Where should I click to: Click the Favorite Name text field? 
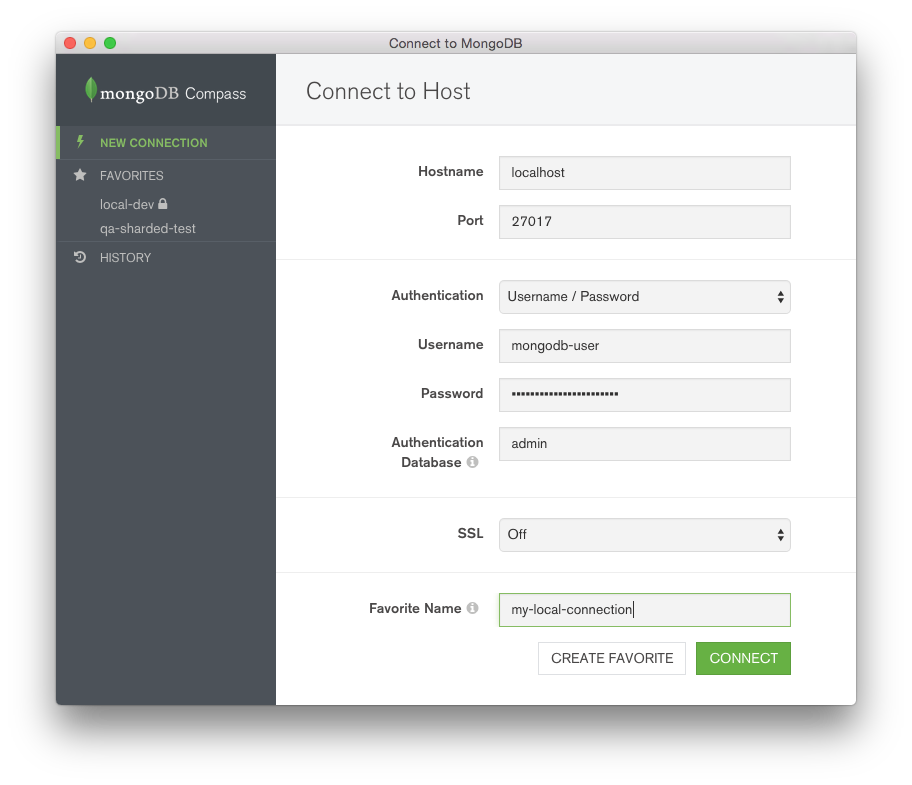coord(644,610)
